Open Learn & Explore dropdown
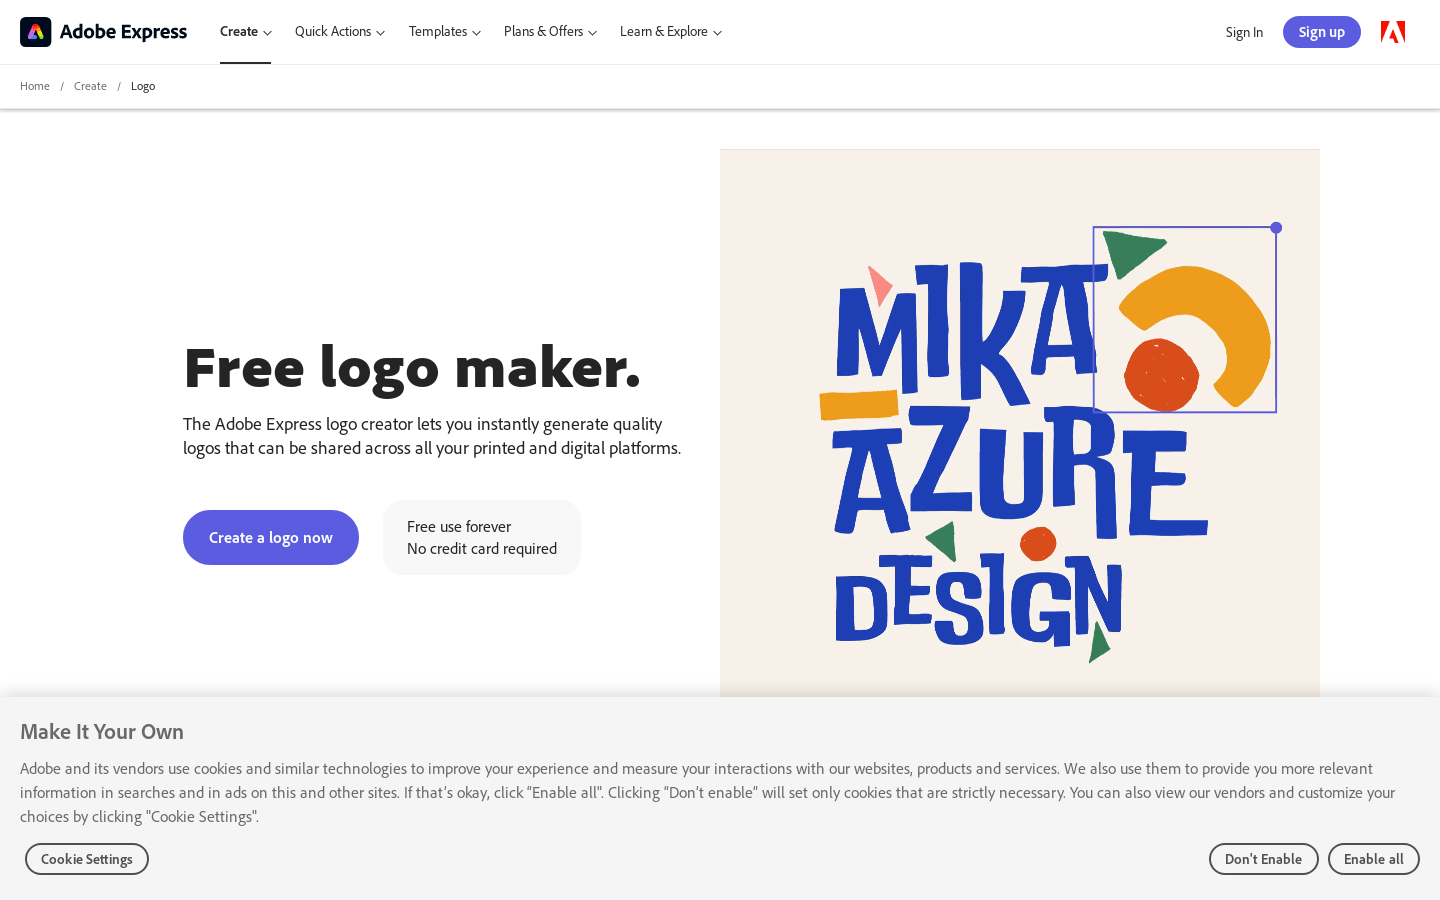Screen dimensions: 1440x900 coord(671,32)
